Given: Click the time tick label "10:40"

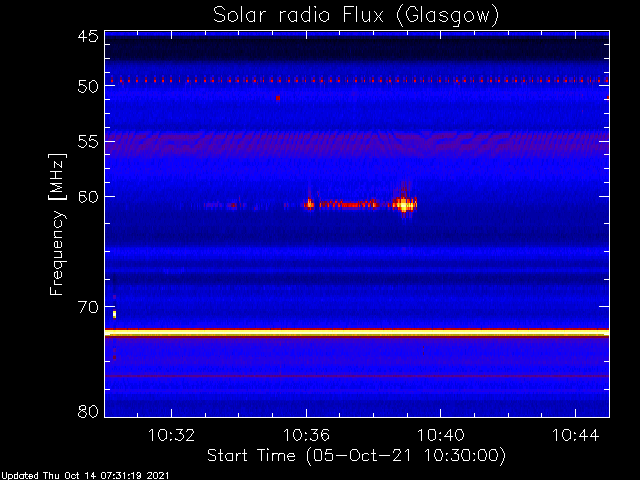Looking at the screenshot, I should pos(441,435).
